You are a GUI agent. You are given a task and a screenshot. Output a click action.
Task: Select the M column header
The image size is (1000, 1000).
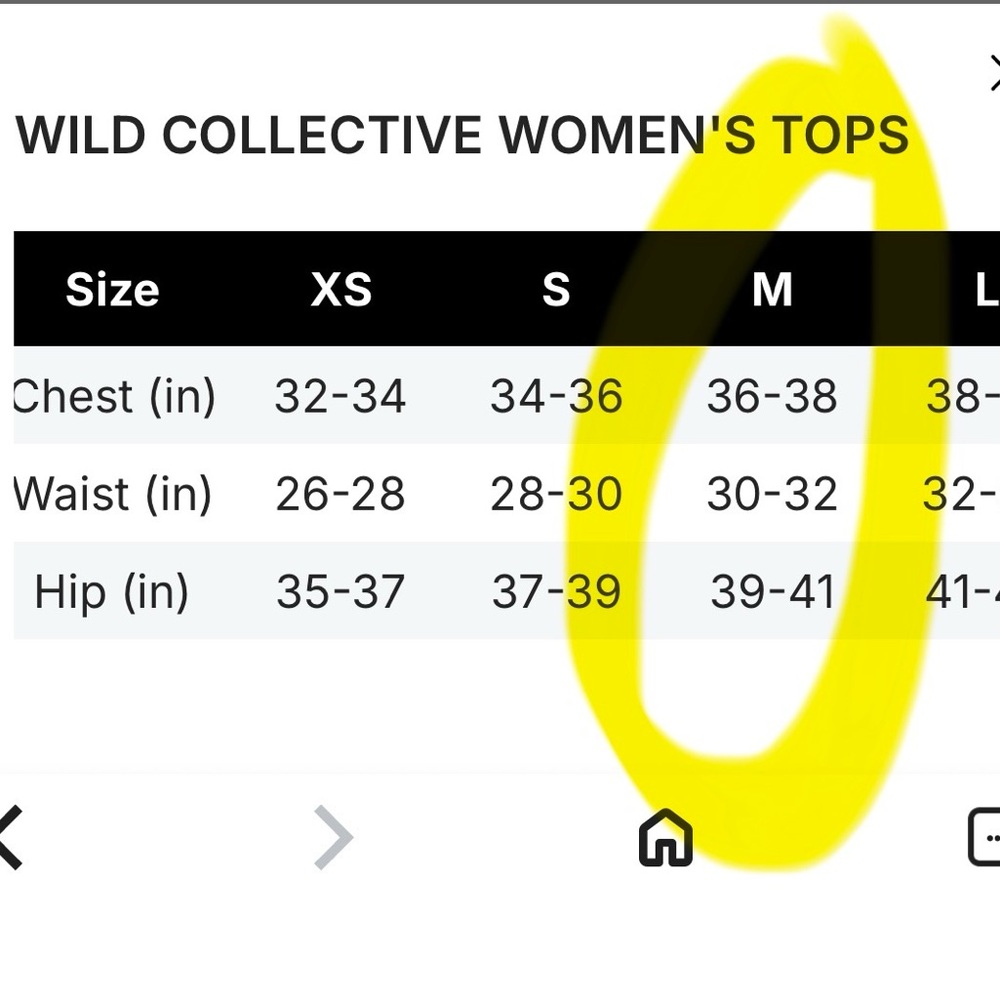(772, 290)
